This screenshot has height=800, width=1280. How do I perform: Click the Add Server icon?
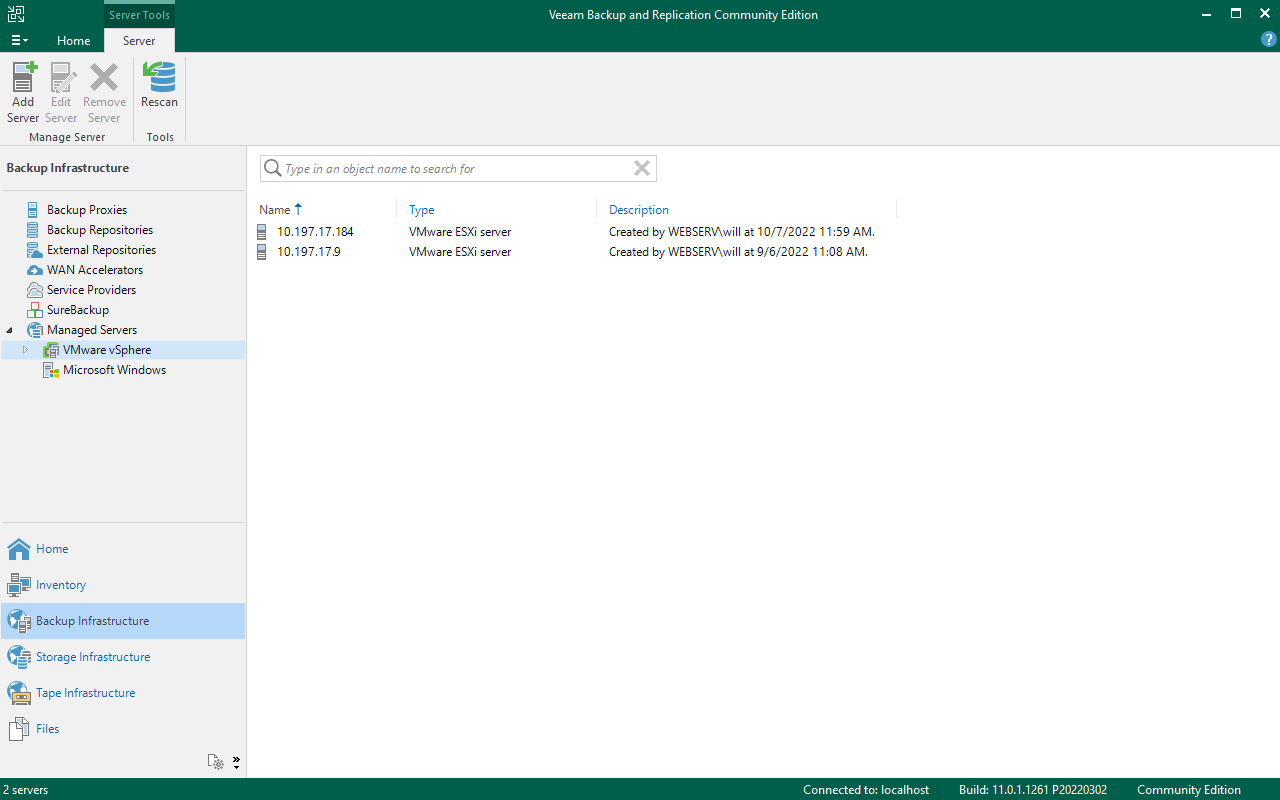[23, 78]
